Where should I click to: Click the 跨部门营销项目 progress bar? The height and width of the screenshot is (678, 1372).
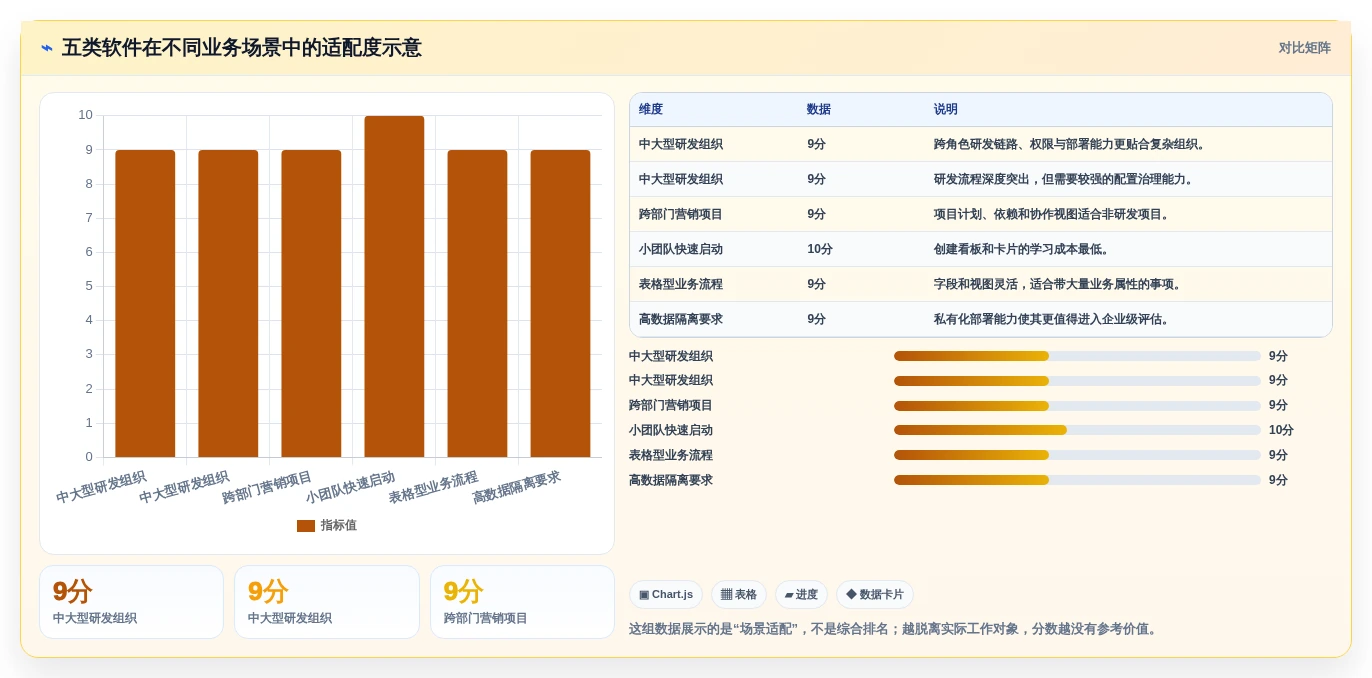[1077, 406]
